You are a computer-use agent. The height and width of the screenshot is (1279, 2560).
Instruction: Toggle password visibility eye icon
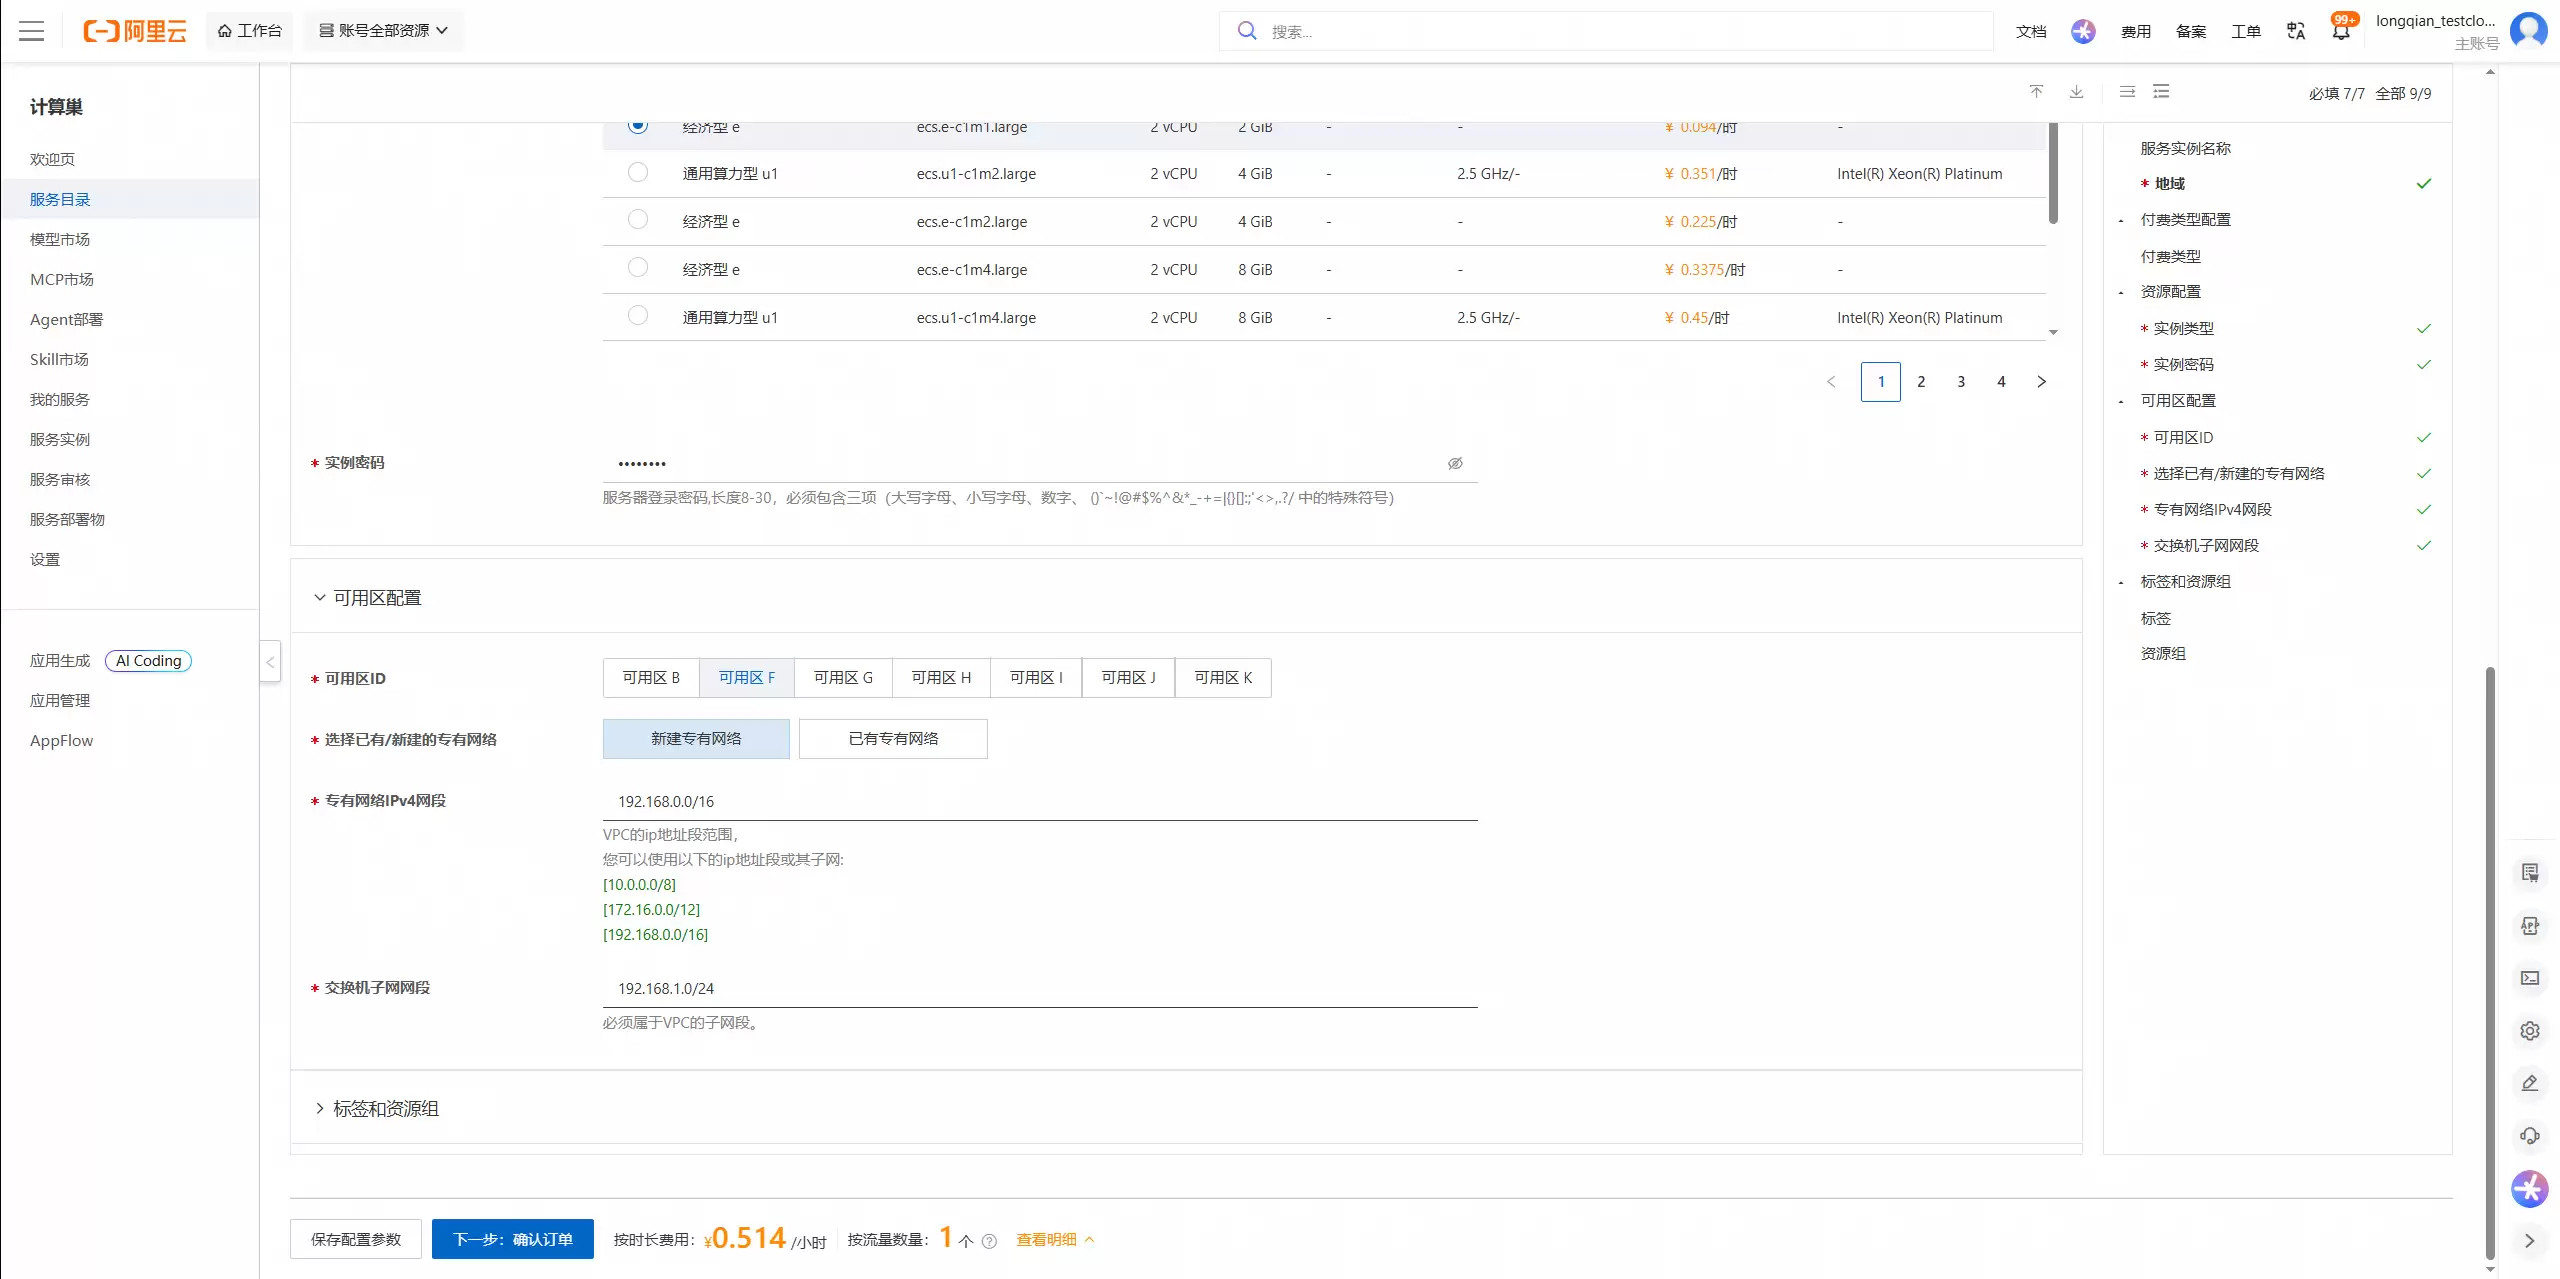click(1455, 463)
